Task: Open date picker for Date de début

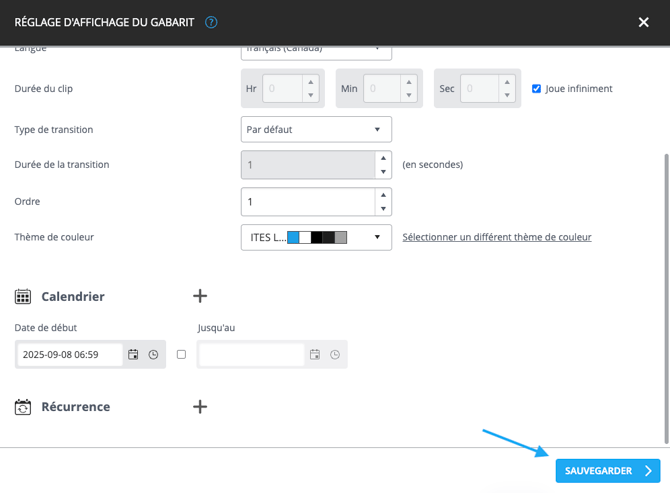Action: point(133,354)
